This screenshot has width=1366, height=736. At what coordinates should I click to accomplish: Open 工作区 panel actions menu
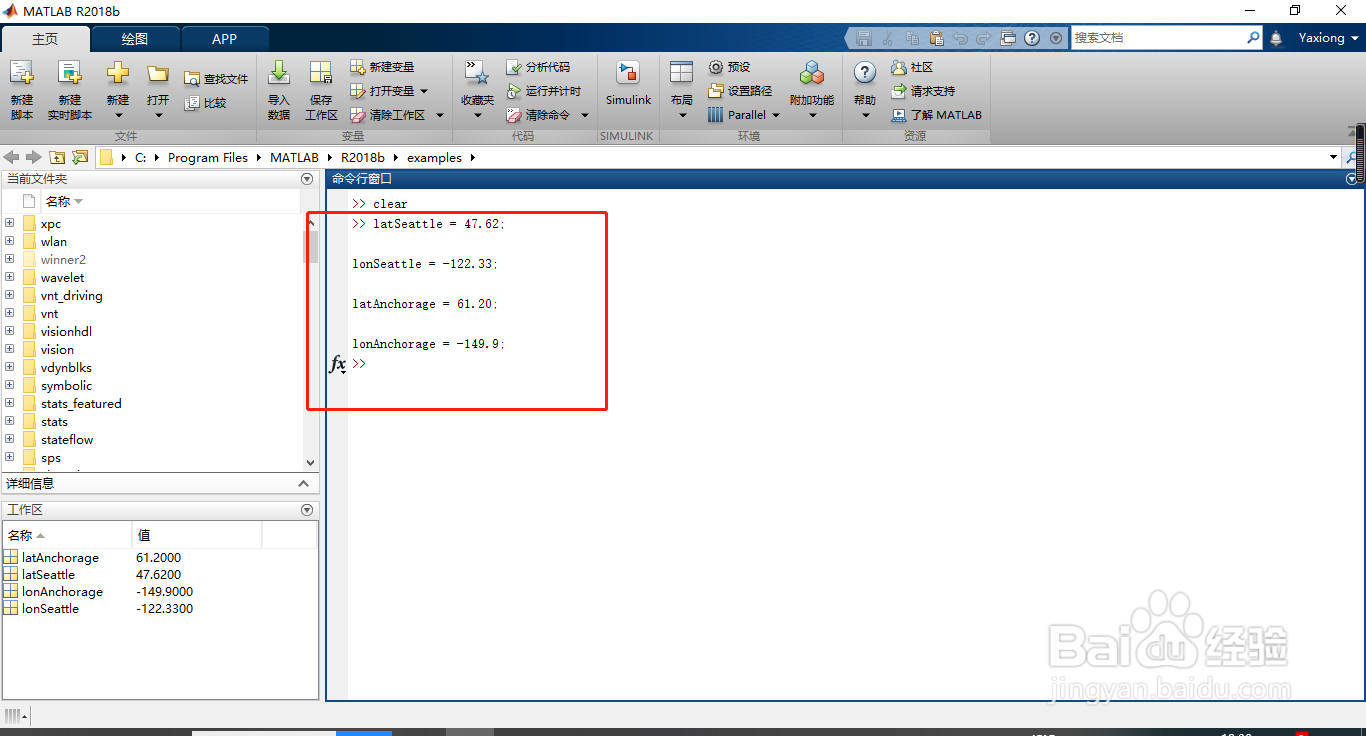click(307, 510)
